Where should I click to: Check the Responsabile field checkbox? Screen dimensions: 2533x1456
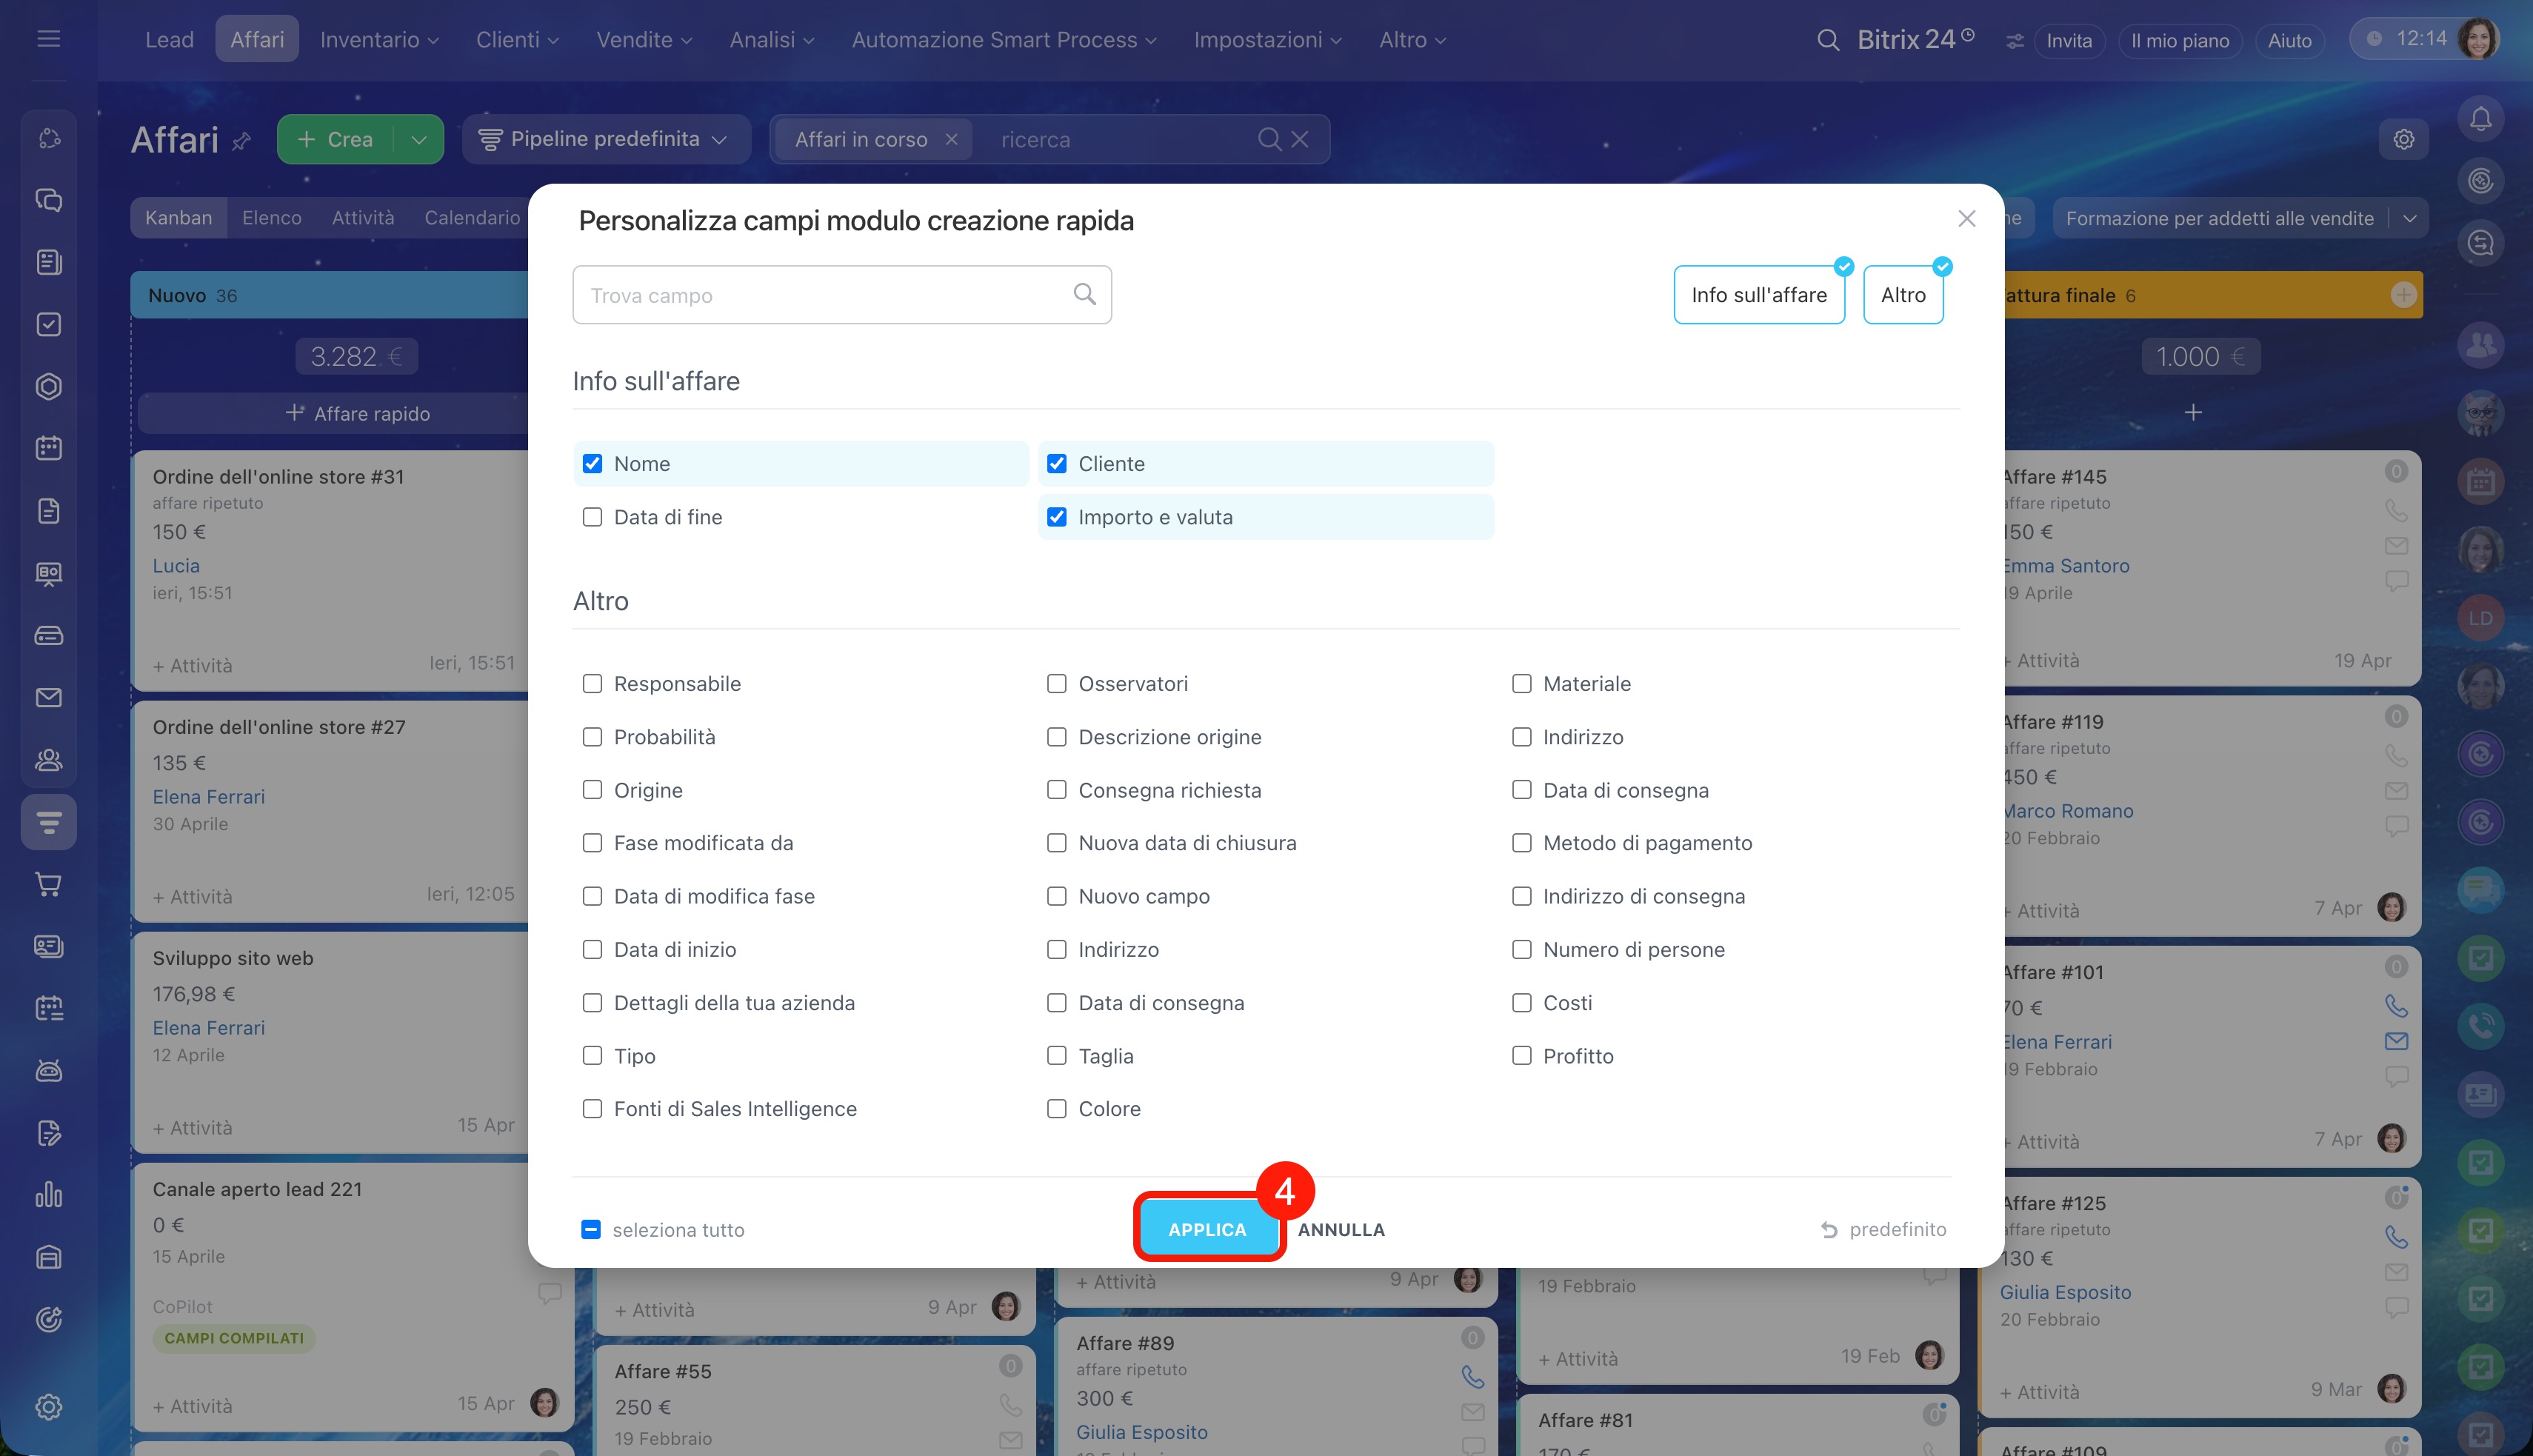click(x=592, y=684)
